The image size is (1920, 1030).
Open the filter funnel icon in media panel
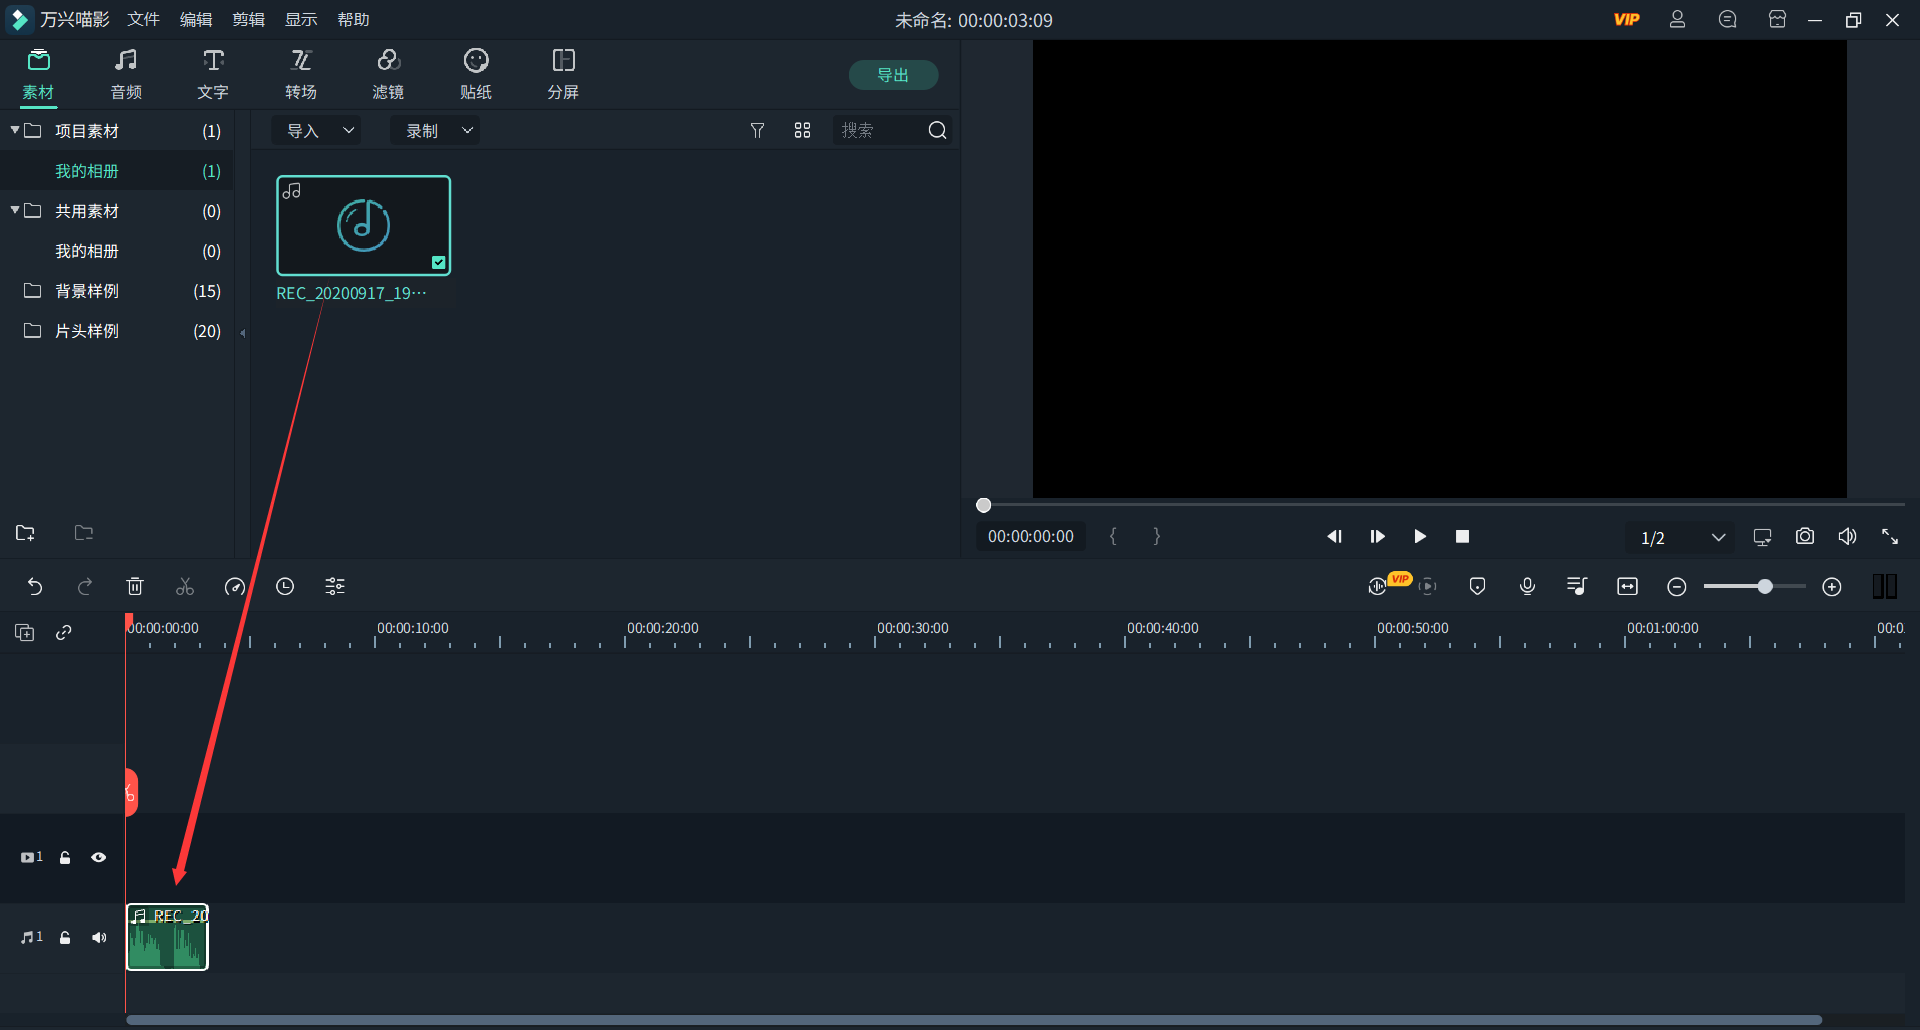(x=757, y=131)
